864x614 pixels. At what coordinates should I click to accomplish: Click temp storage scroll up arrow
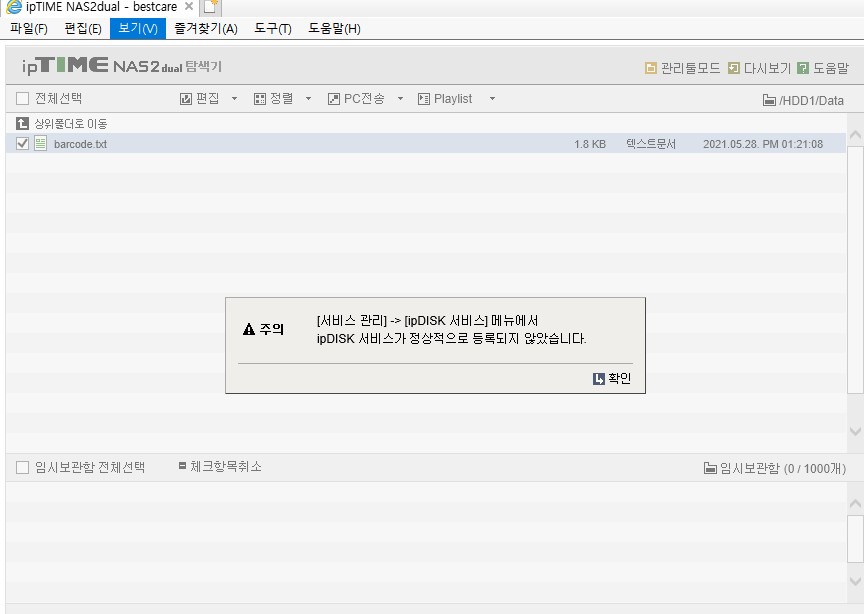[x=855, y=504]
